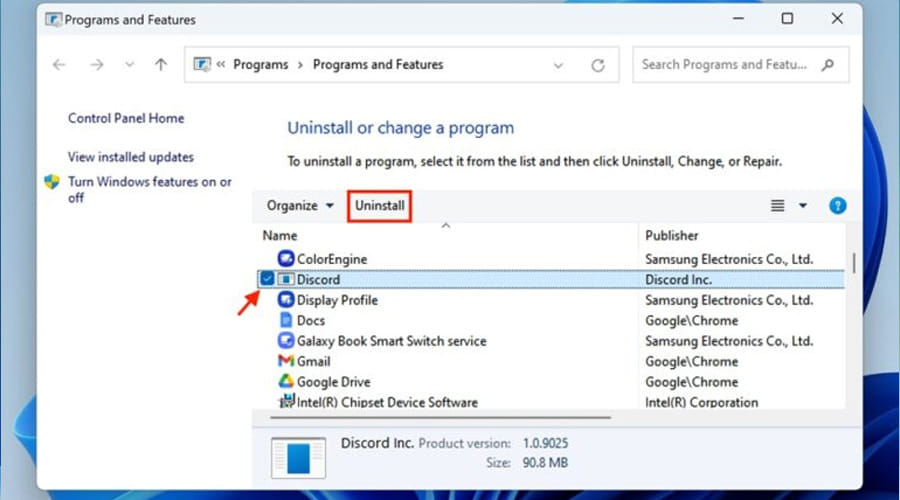Open View installed updates link

pos(131,157)
